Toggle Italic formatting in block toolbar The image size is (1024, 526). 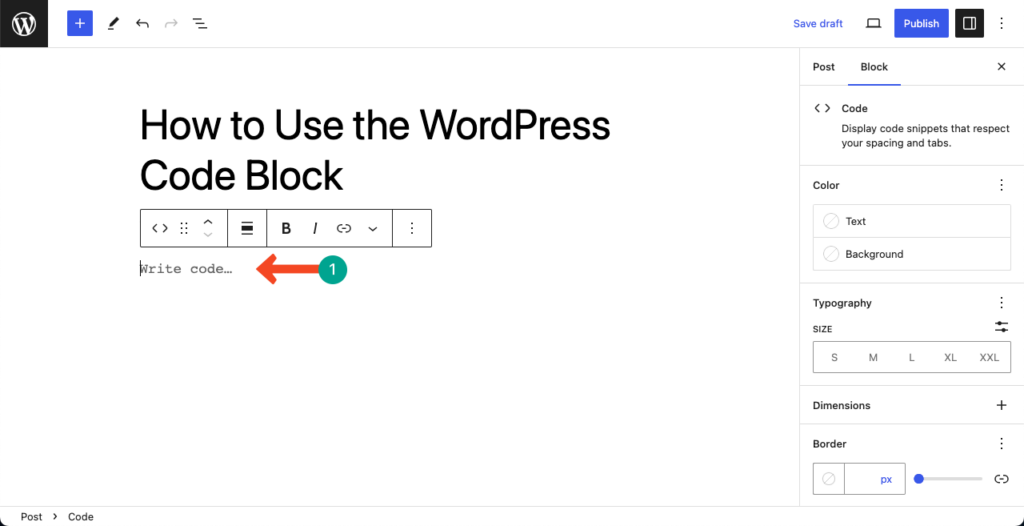point(315,228)
